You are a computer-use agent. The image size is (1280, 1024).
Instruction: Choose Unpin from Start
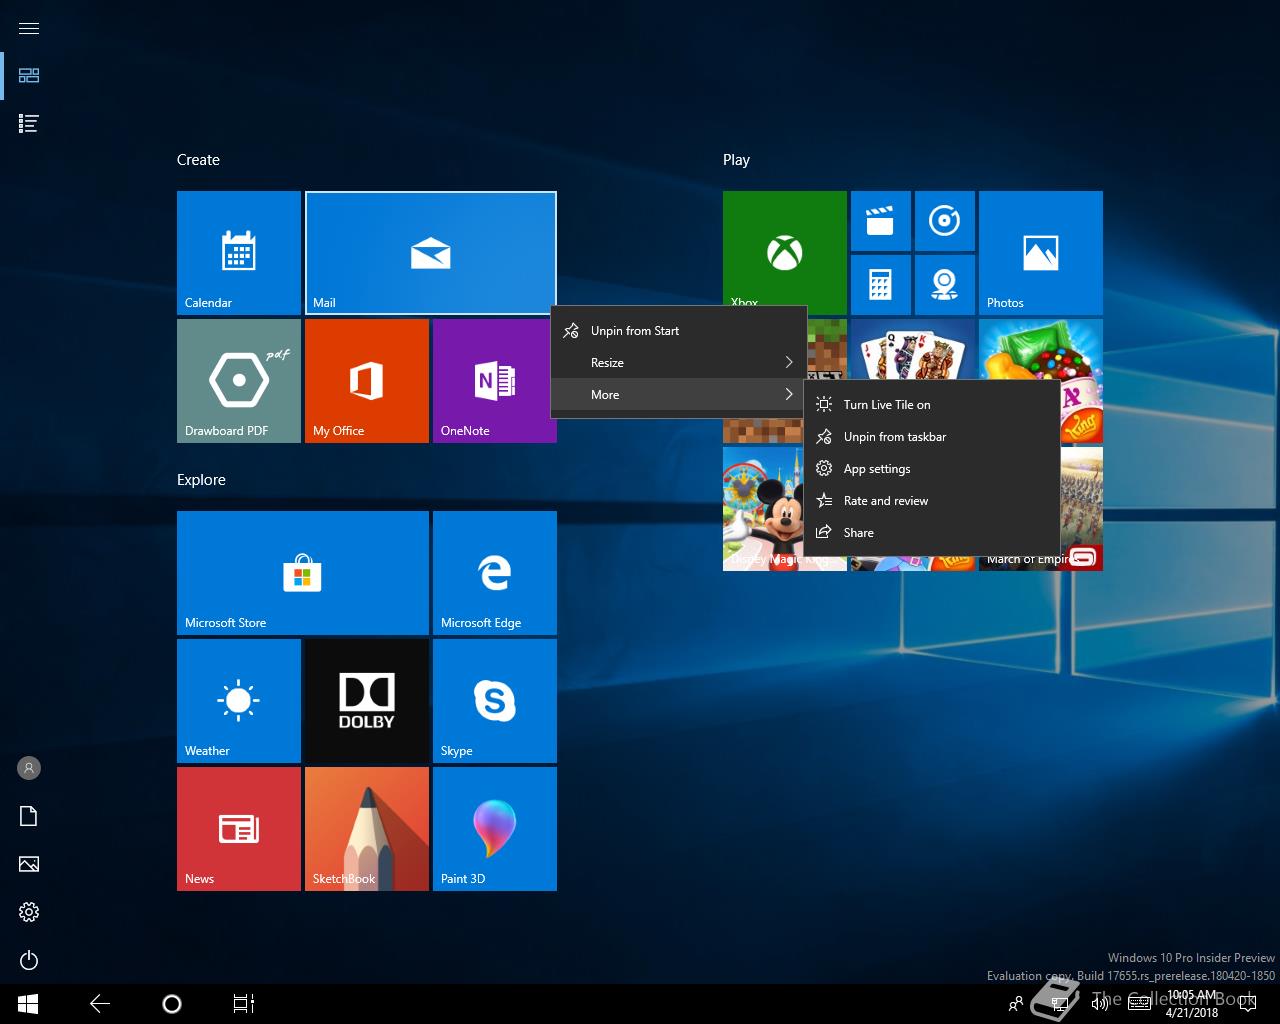[x=678, y=331]
